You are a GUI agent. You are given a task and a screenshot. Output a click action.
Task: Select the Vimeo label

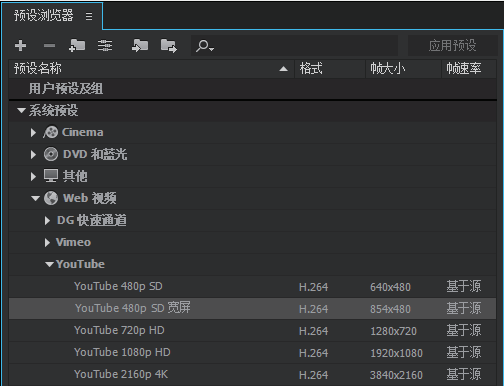coord(73,242)
